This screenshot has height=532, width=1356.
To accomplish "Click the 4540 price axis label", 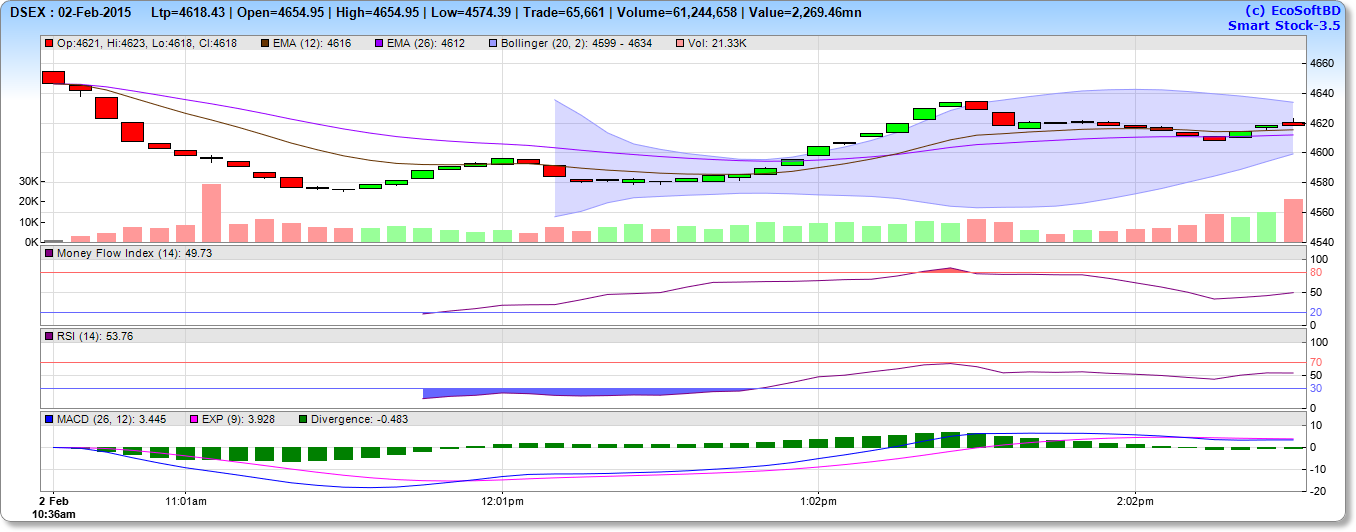I will point(1322,242).
